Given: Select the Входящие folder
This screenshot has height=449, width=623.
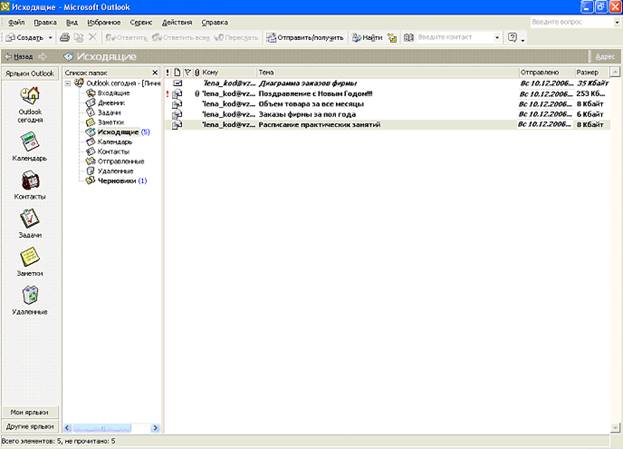Looking at the screenshot, I should tap(113, 93).
